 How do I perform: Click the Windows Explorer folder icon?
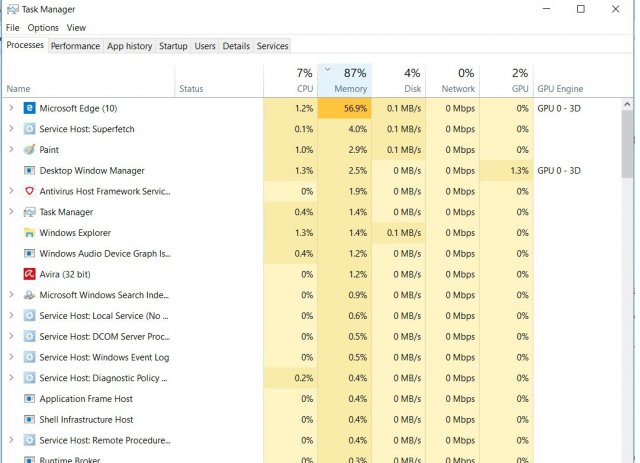[x=30, y=233]
